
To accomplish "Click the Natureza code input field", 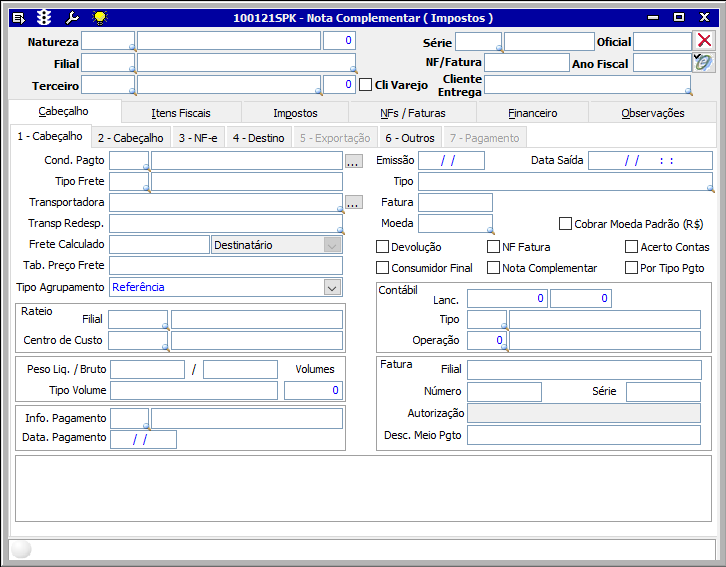I will (107, 41).
